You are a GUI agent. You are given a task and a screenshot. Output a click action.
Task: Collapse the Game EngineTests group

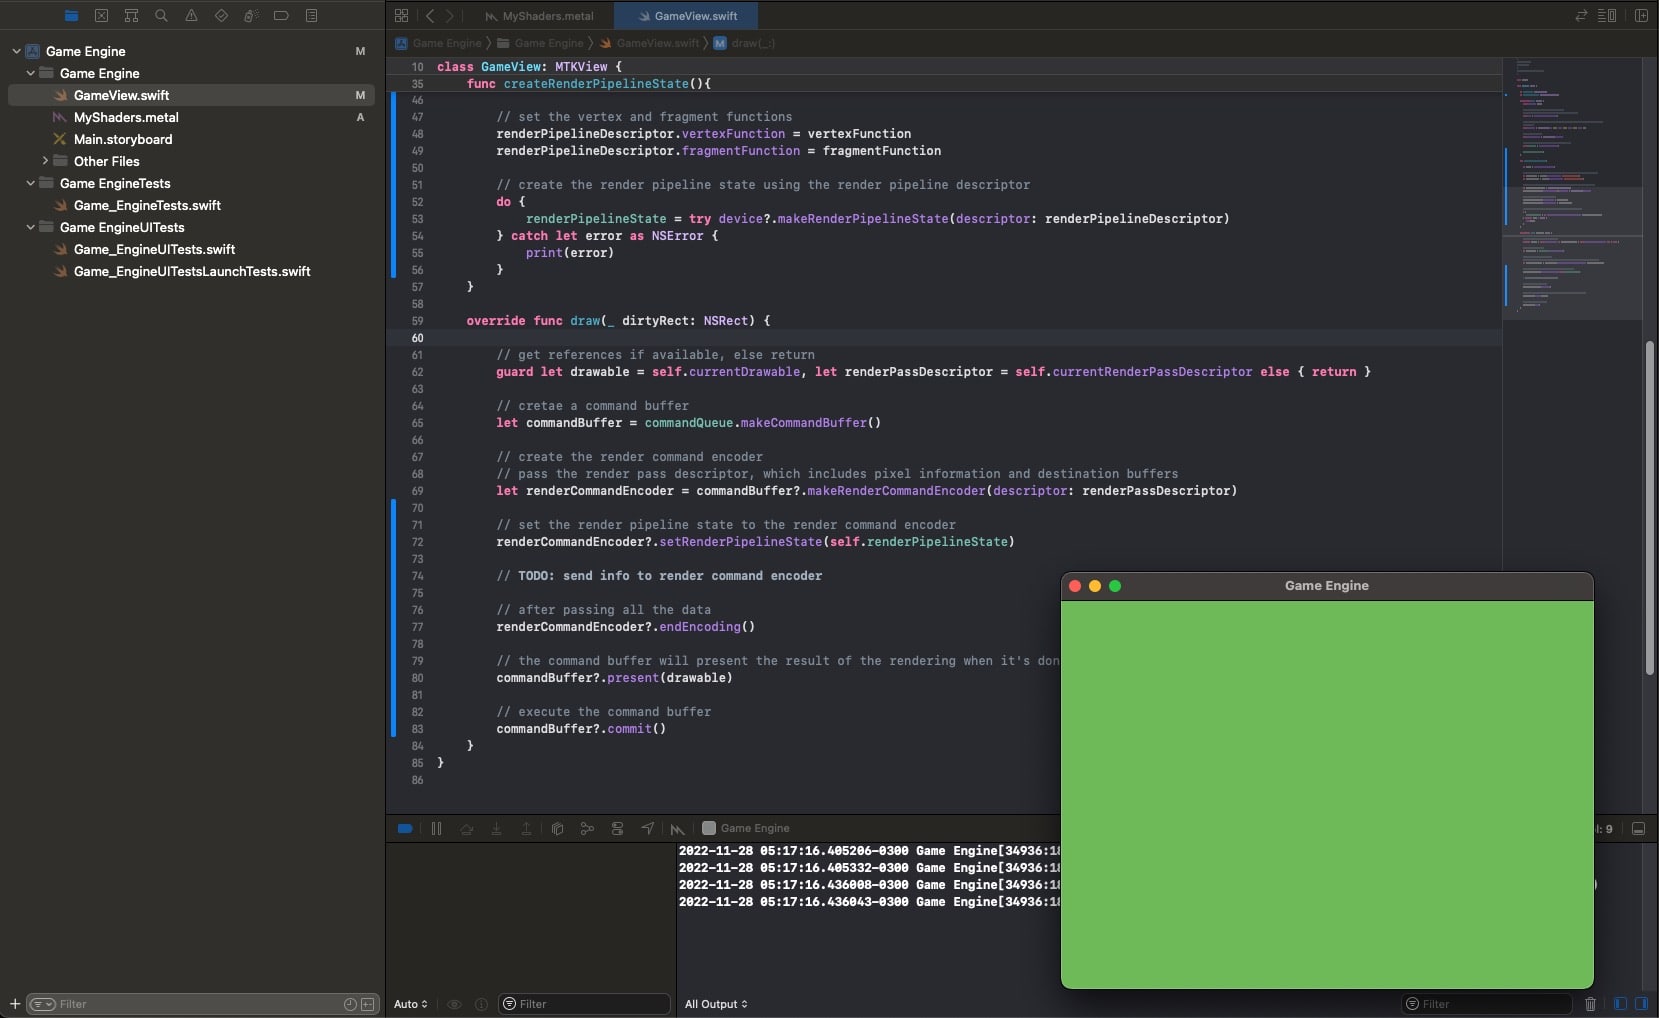click(30, 183)
